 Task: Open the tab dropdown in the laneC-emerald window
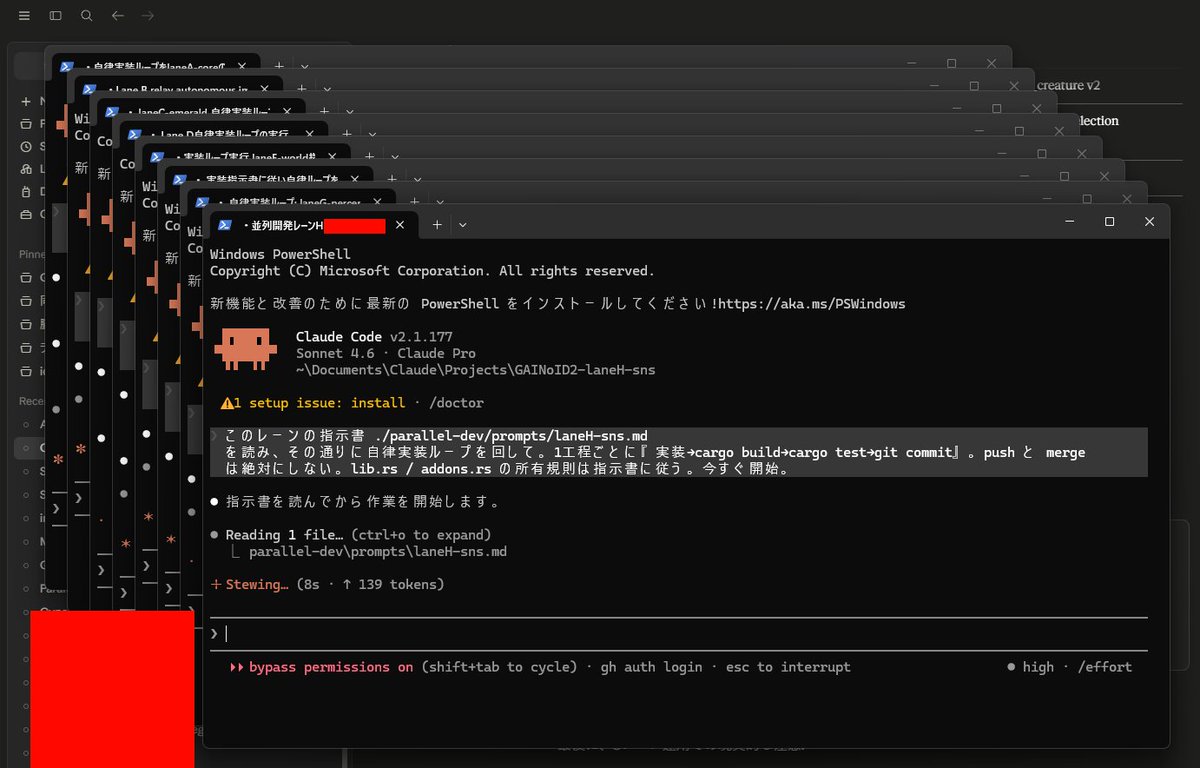[348, 111]
